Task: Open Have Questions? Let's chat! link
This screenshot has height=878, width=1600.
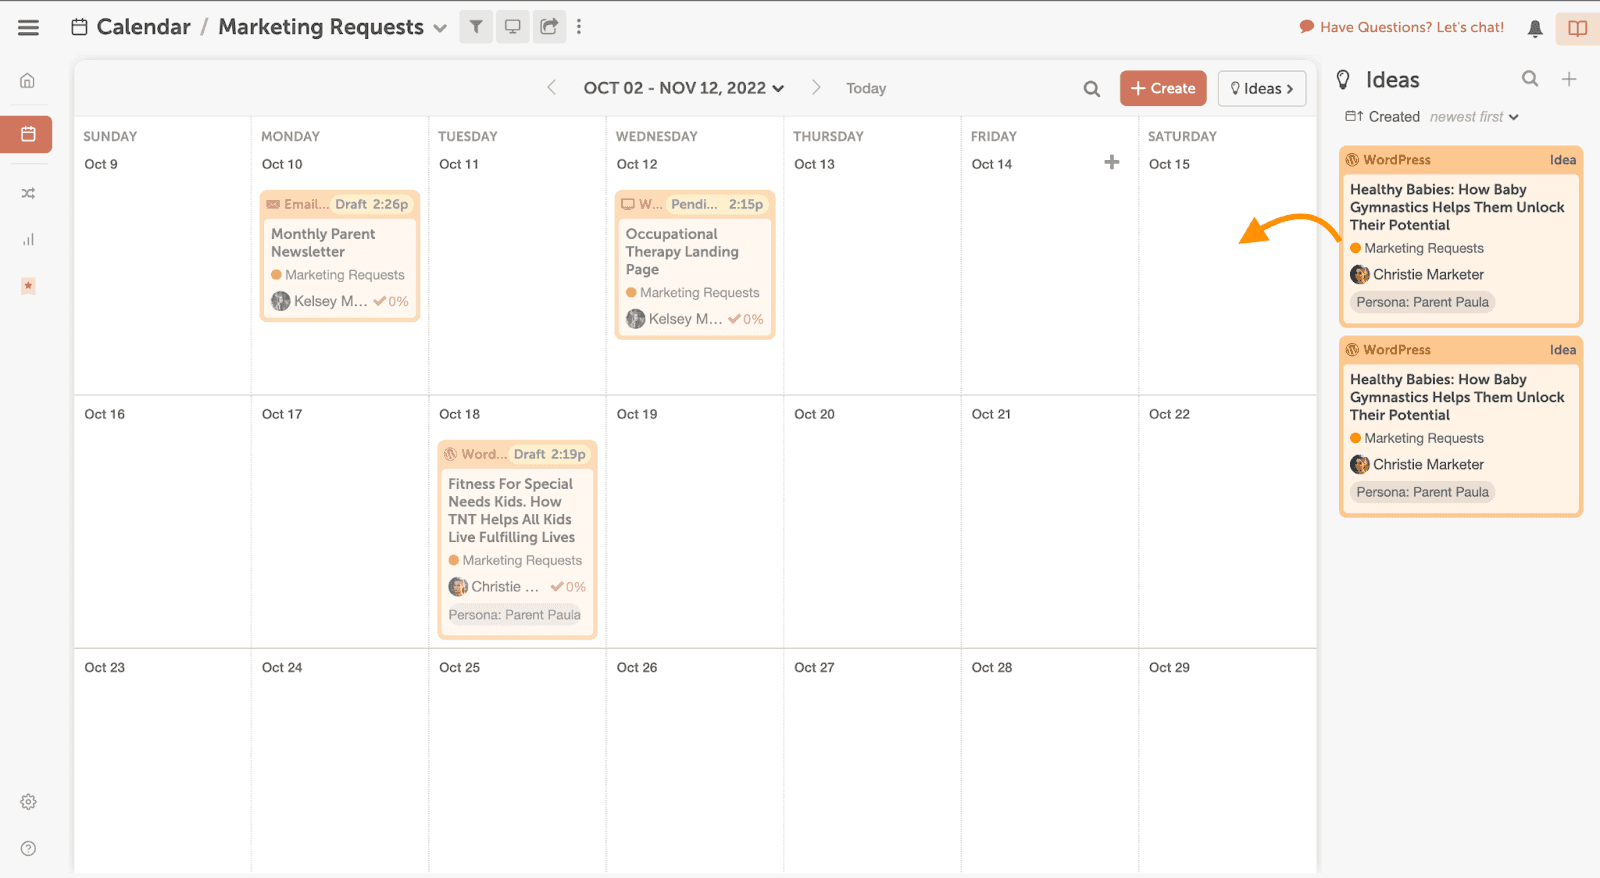Action: coord(1402,27)
